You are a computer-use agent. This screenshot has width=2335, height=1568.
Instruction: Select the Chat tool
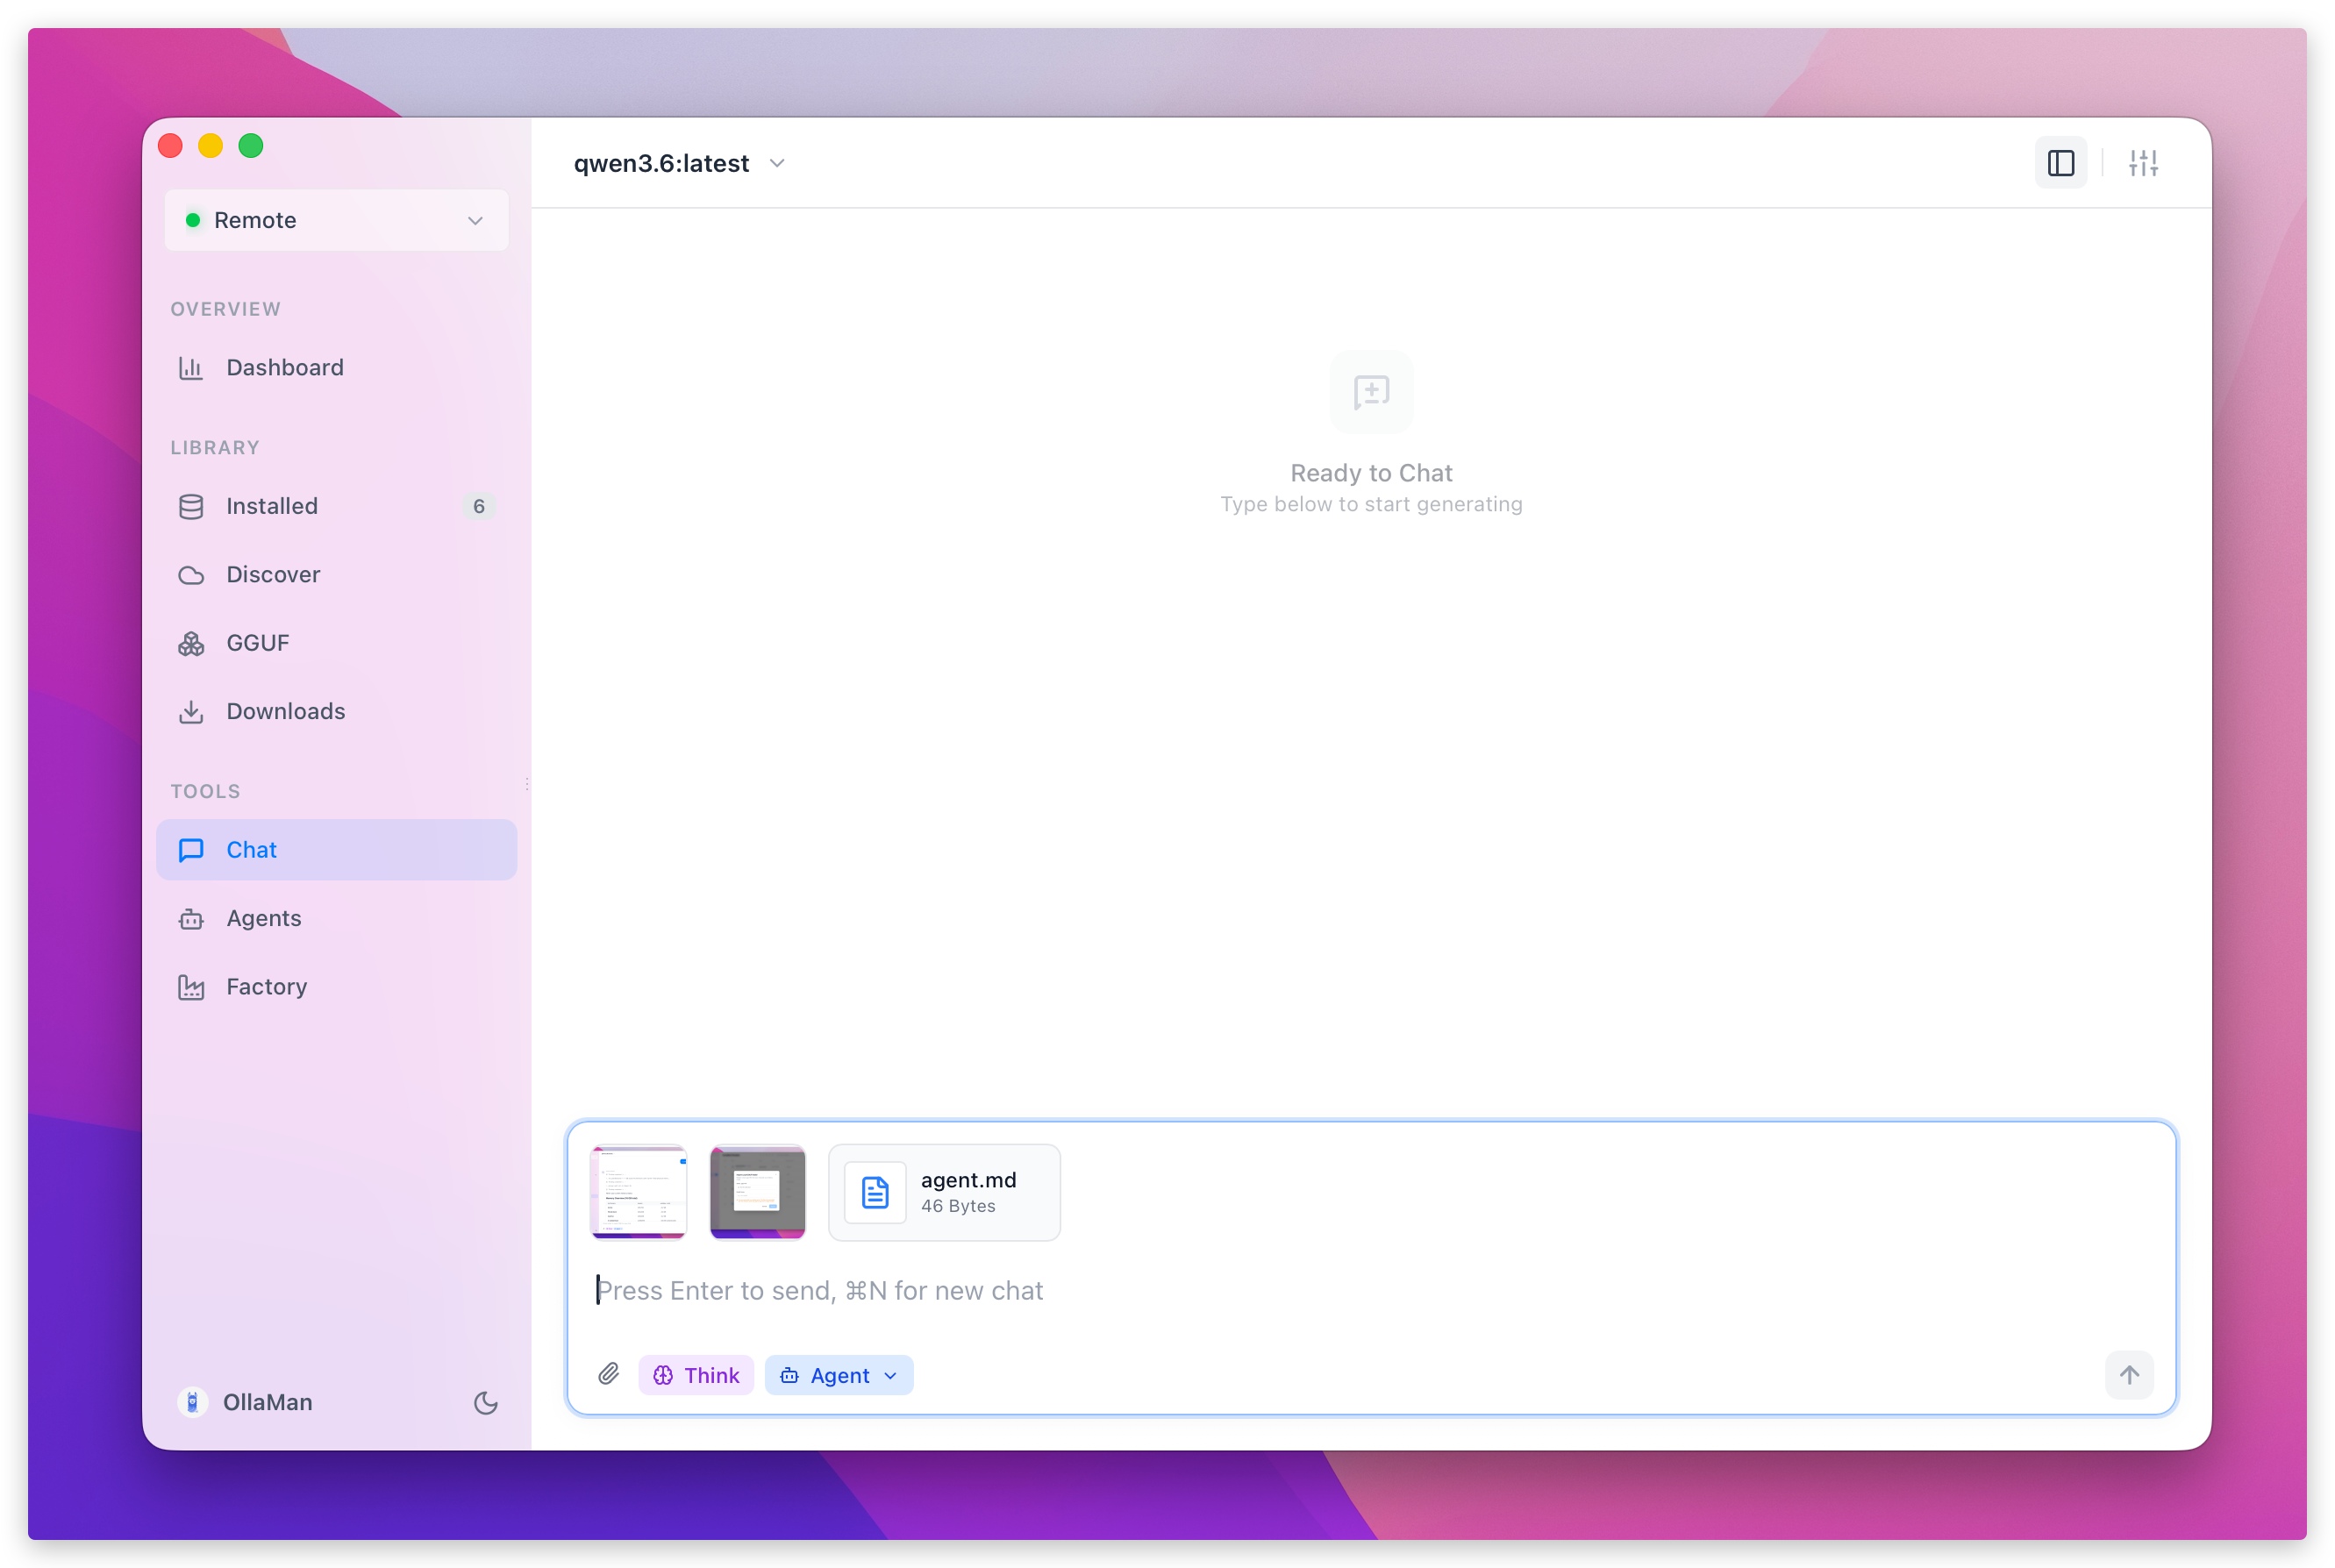[x=337, y=850]
